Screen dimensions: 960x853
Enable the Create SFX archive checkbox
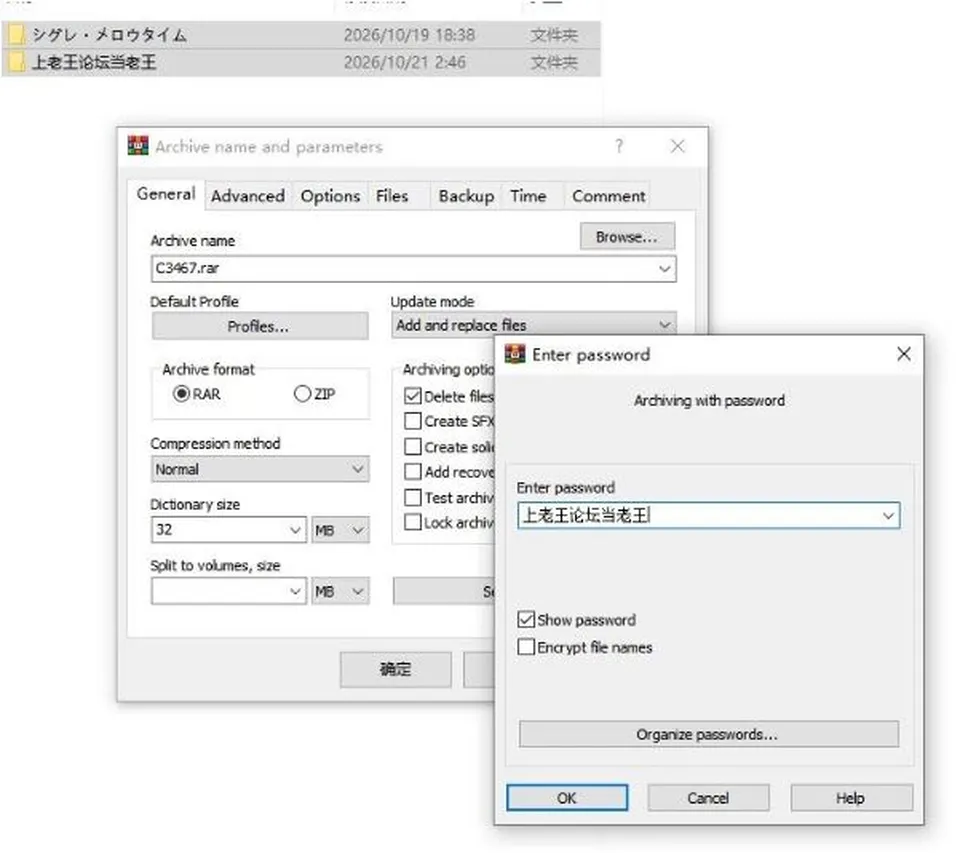click(x=413, y=421)
